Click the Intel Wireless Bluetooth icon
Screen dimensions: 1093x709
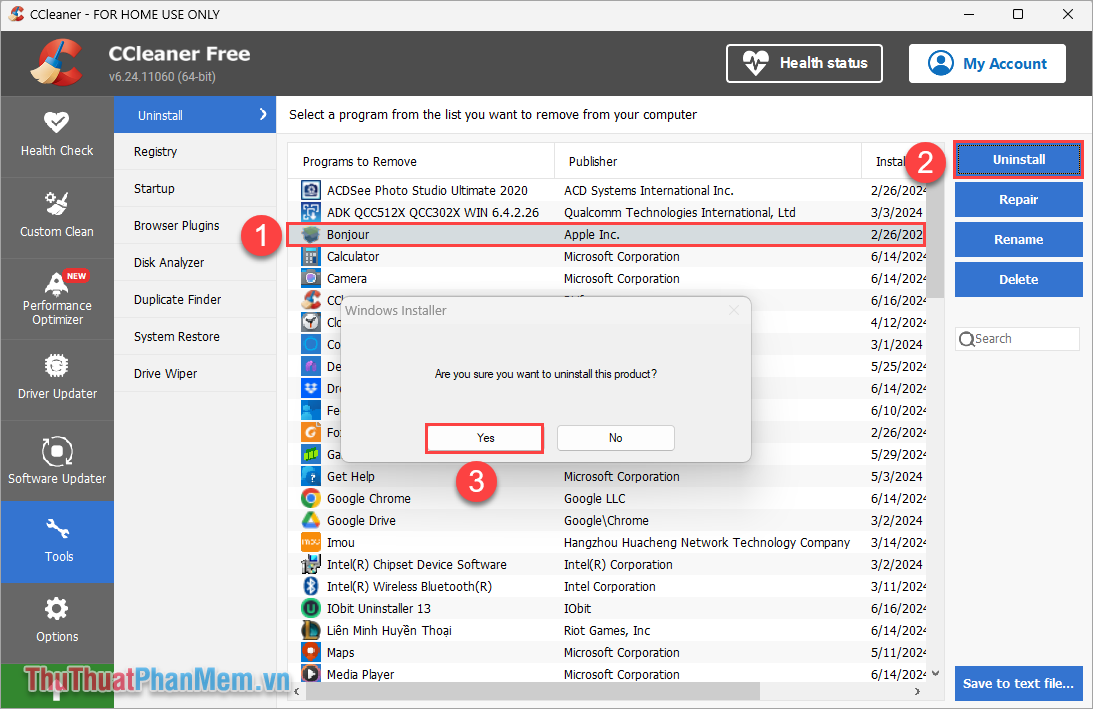pos(310,586)
